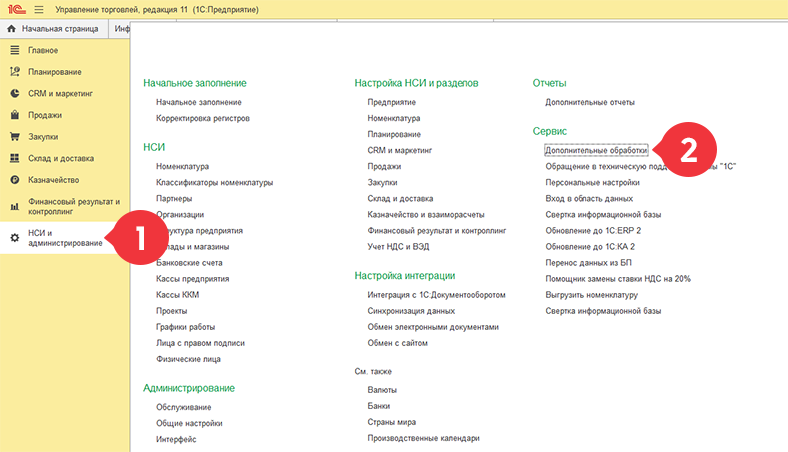Open Номенклатура under НСИ
The width and height of the screenshot is (788, 452).
[x=182, y=166]
